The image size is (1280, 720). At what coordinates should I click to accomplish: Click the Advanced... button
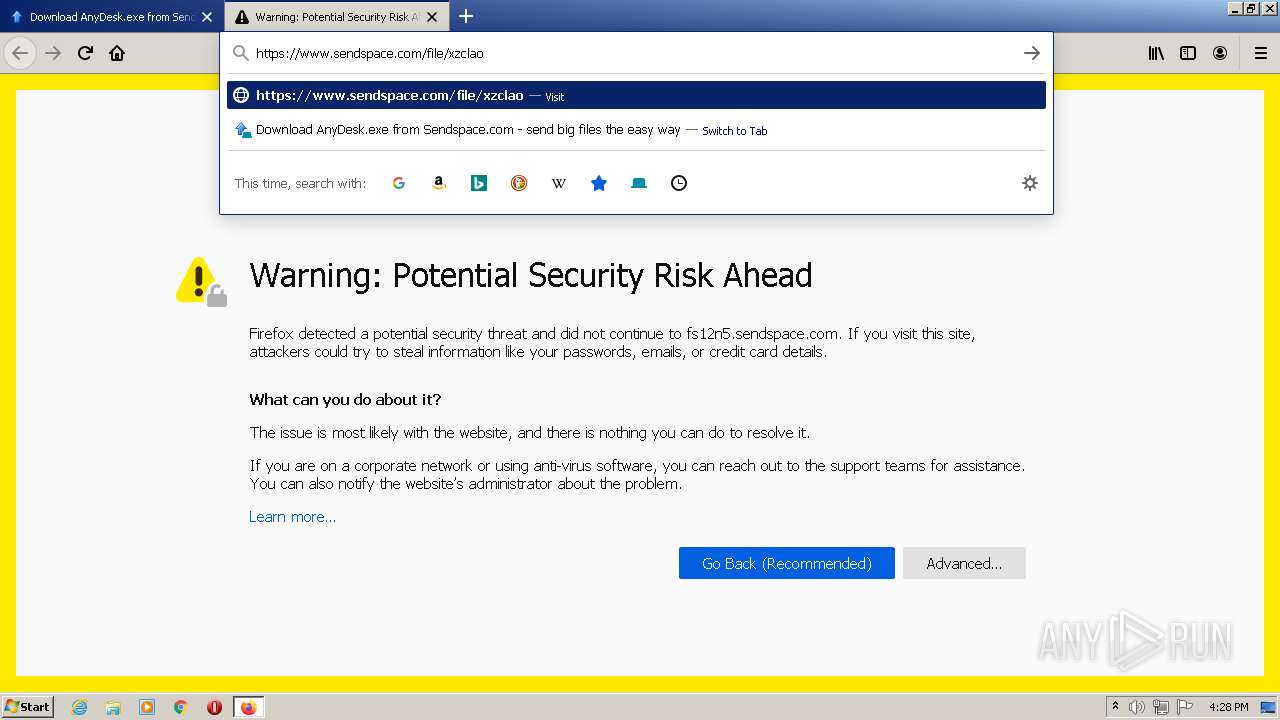pyautogui.click(x=964, y=563)
